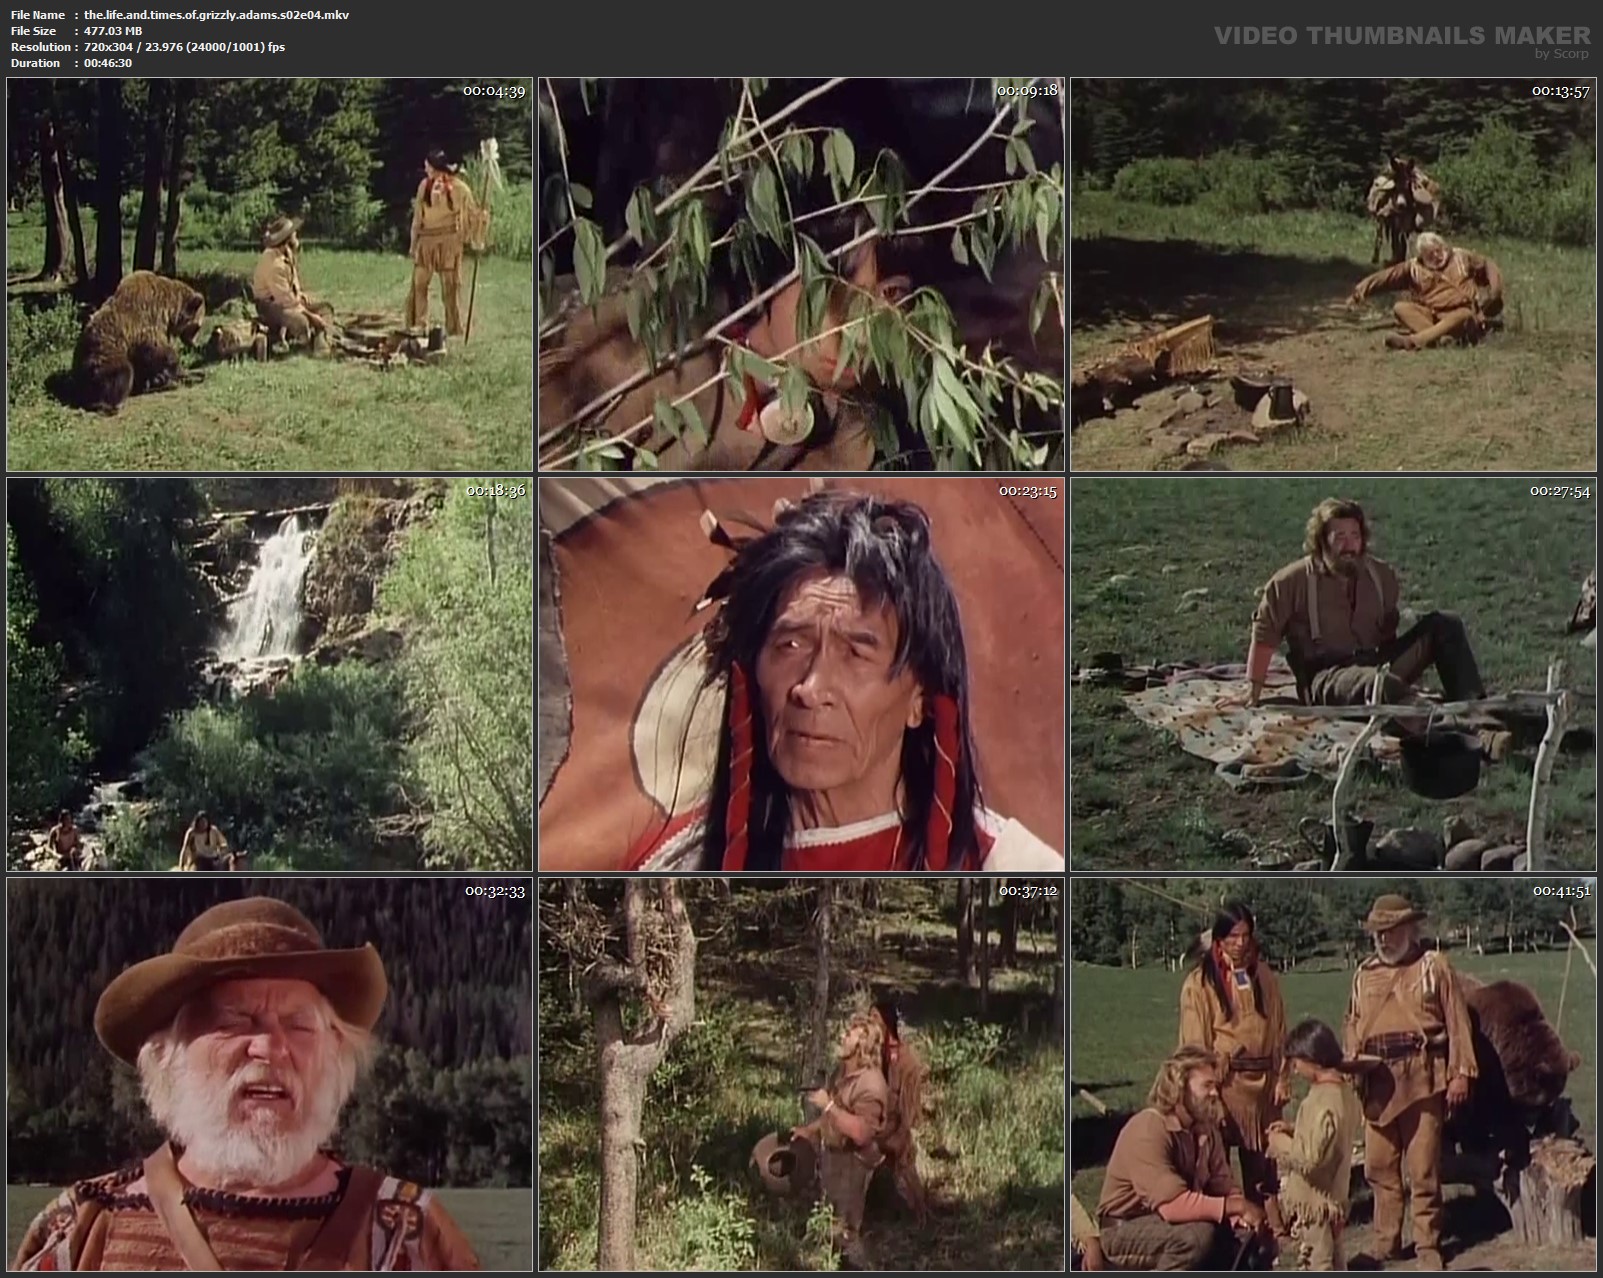1603x1278 pixels.
Task: Click the 00:37:12 forest thumbnail
Action: [801, 1074]
